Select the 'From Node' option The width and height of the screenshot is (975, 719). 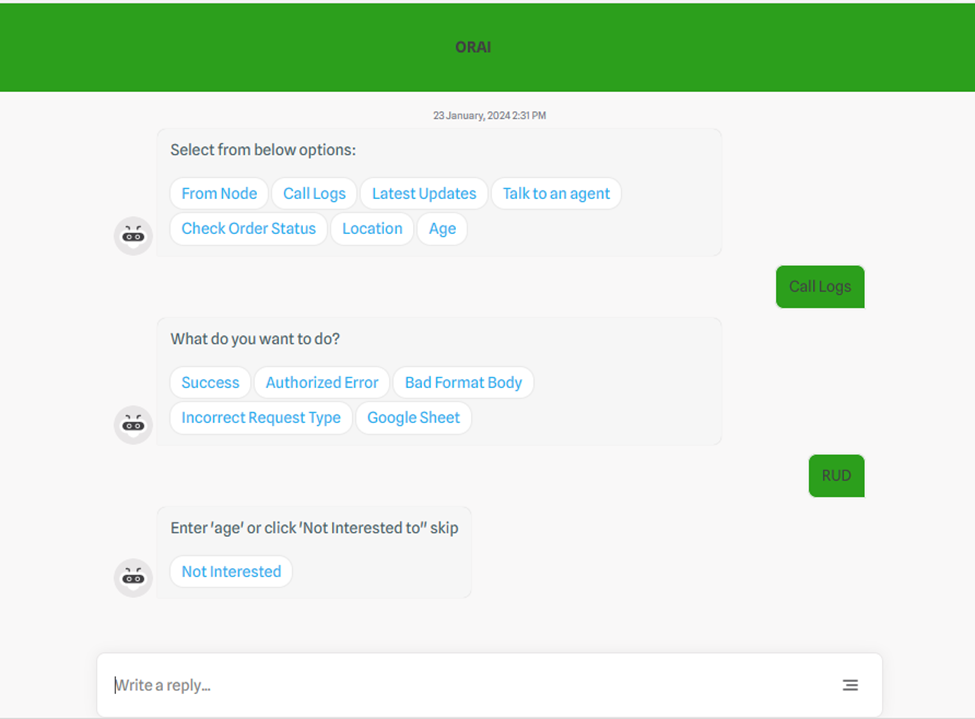219,194
